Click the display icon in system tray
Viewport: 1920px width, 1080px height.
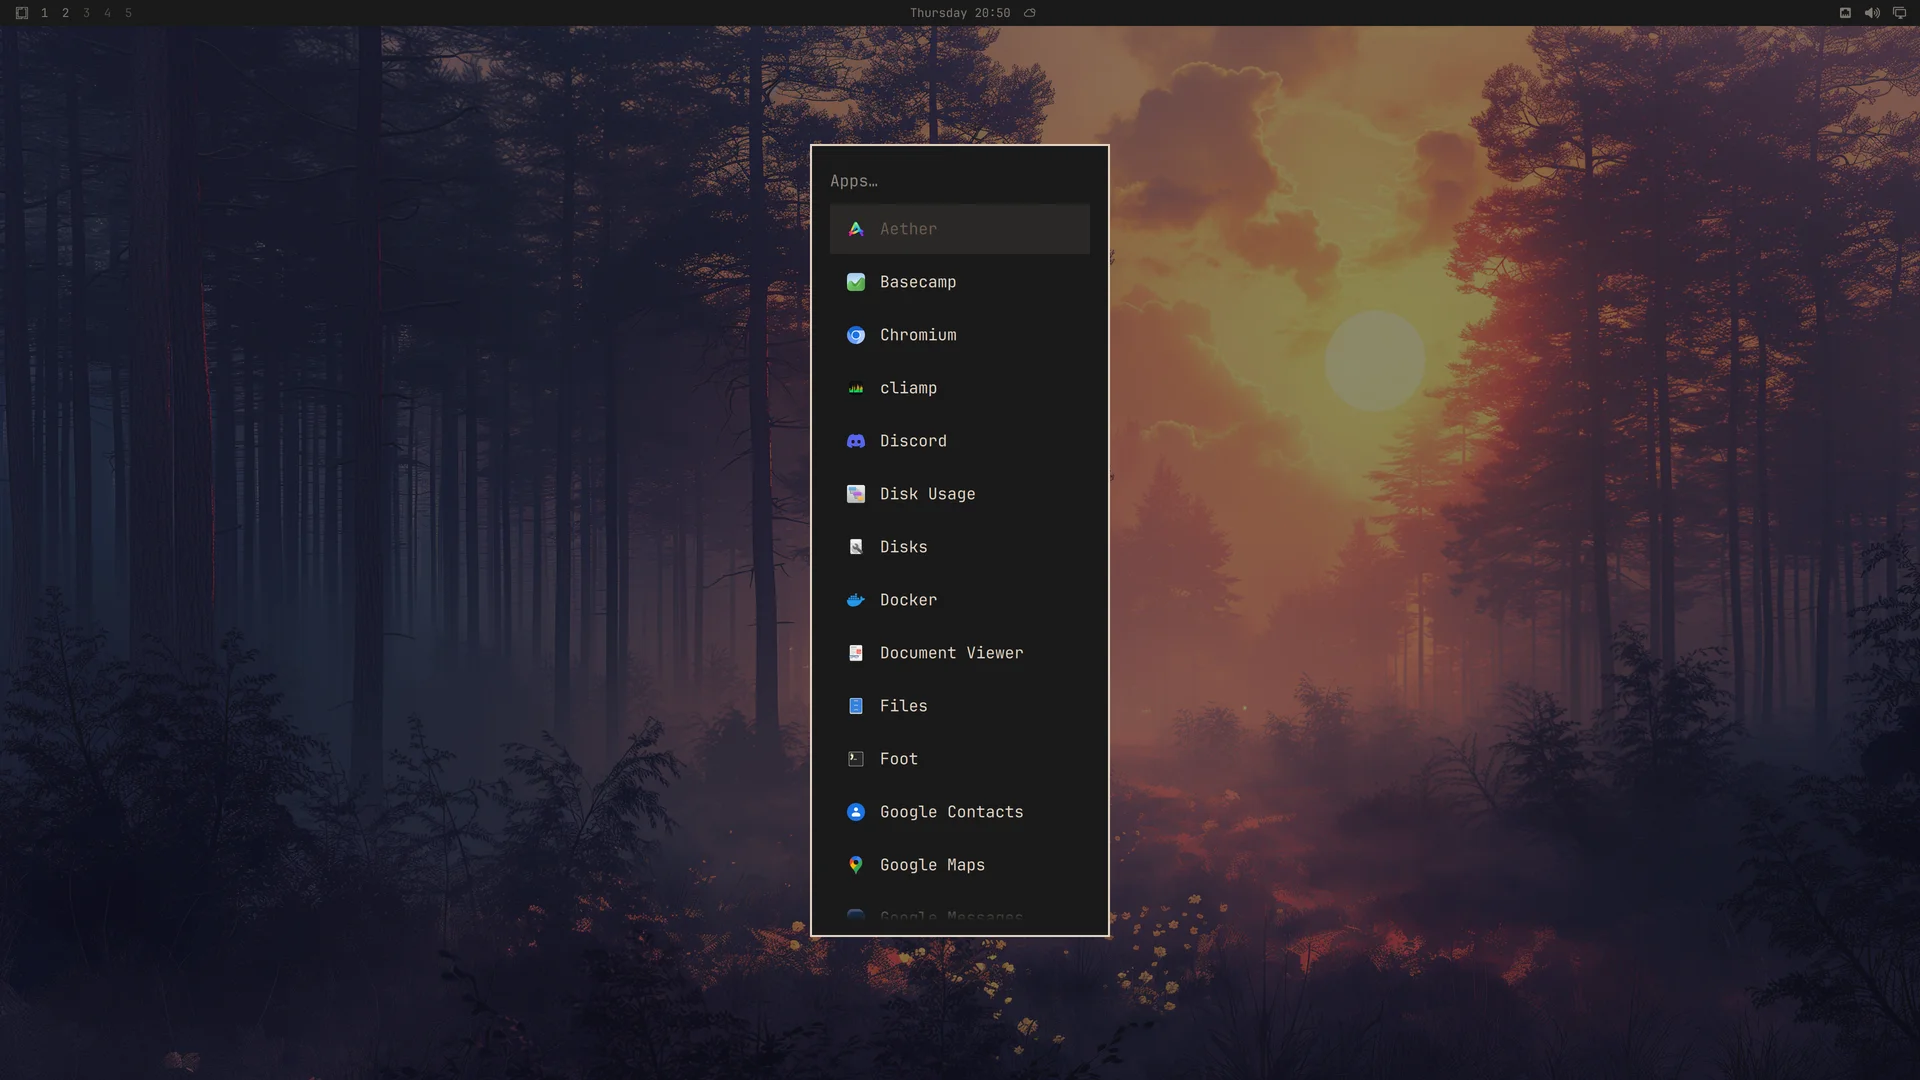pos(1899,13)
